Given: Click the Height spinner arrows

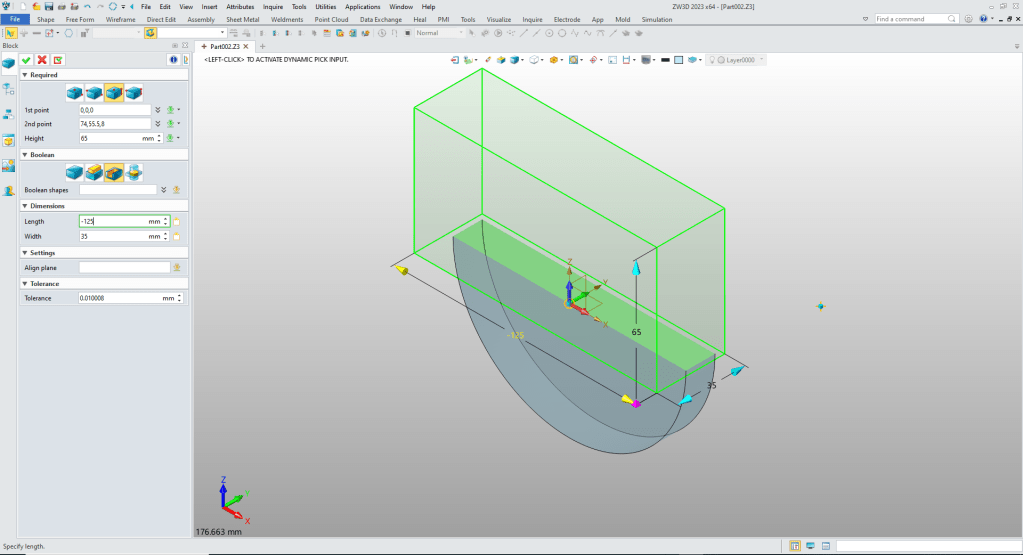Looking at the screenshot, I should tap(160, 138).
